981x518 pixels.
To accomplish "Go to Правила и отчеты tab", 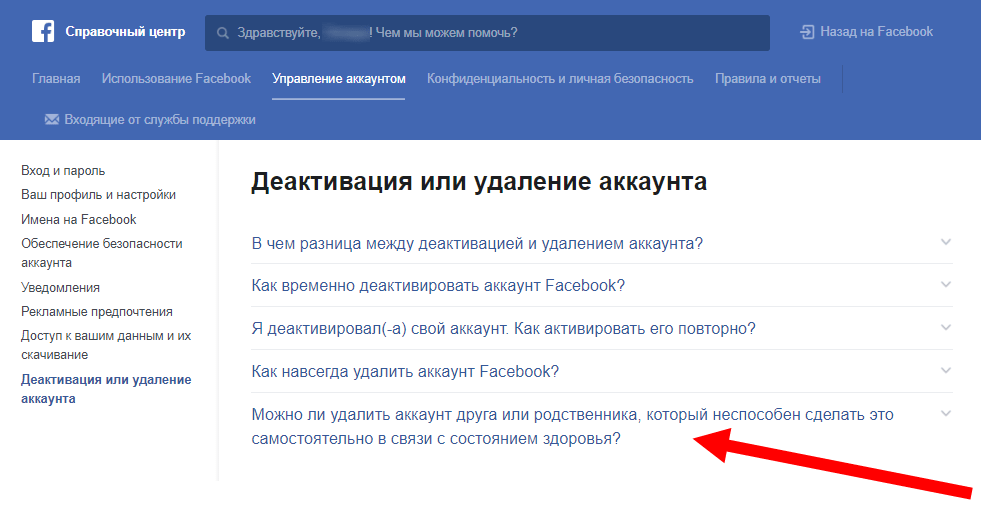I will point(768,79).
